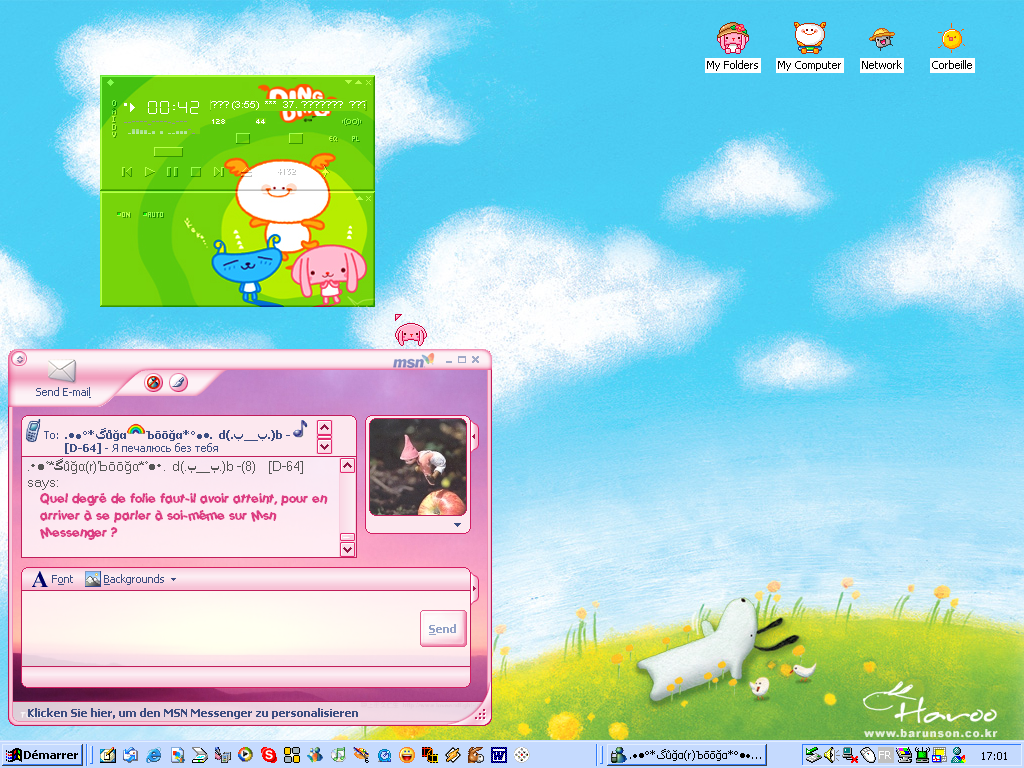The image size is (1024, 768).
Task: Click the 00:42 time display in Winamp
Action: click(173, 107)
